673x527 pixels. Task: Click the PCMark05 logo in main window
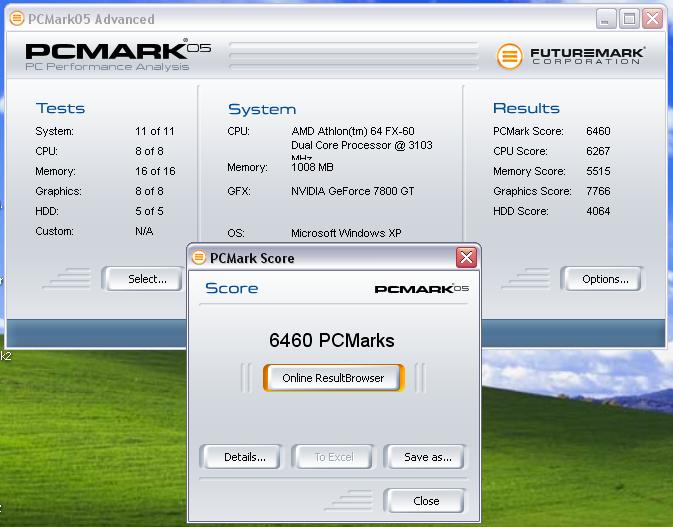[x=118, y=55]
